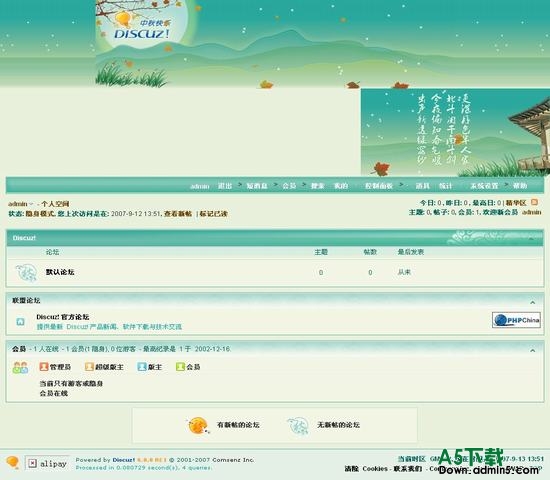Click the 当前只有游客或隐身 text
Image resolution: width=550 pixels, height=480 pixels.
point(71,384)
